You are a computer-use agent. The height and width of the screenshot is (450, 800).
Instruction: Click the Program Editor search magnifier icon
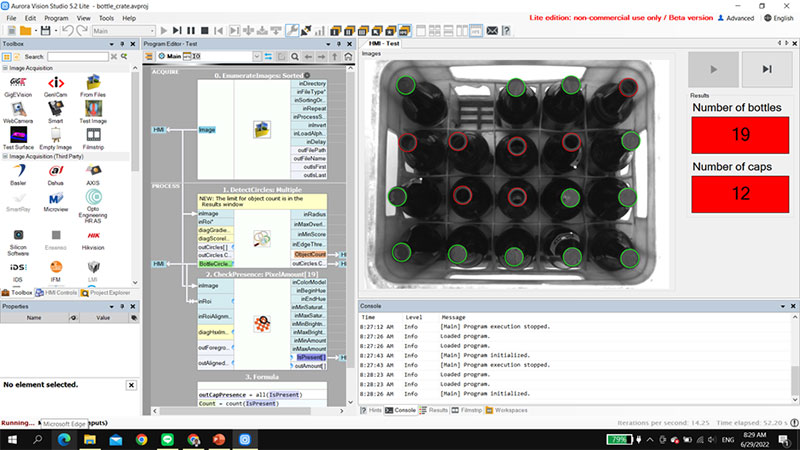(x=295, y=57)
